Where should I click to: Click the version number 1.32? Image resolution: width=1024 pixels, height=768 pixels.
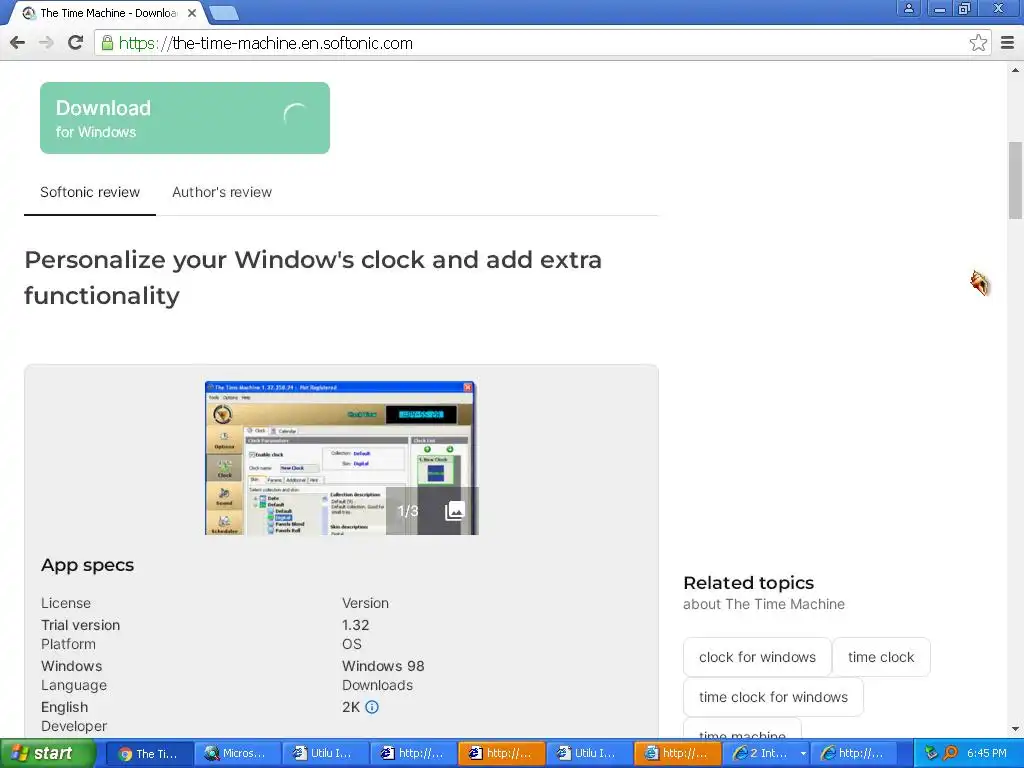(x=355, y=625)
